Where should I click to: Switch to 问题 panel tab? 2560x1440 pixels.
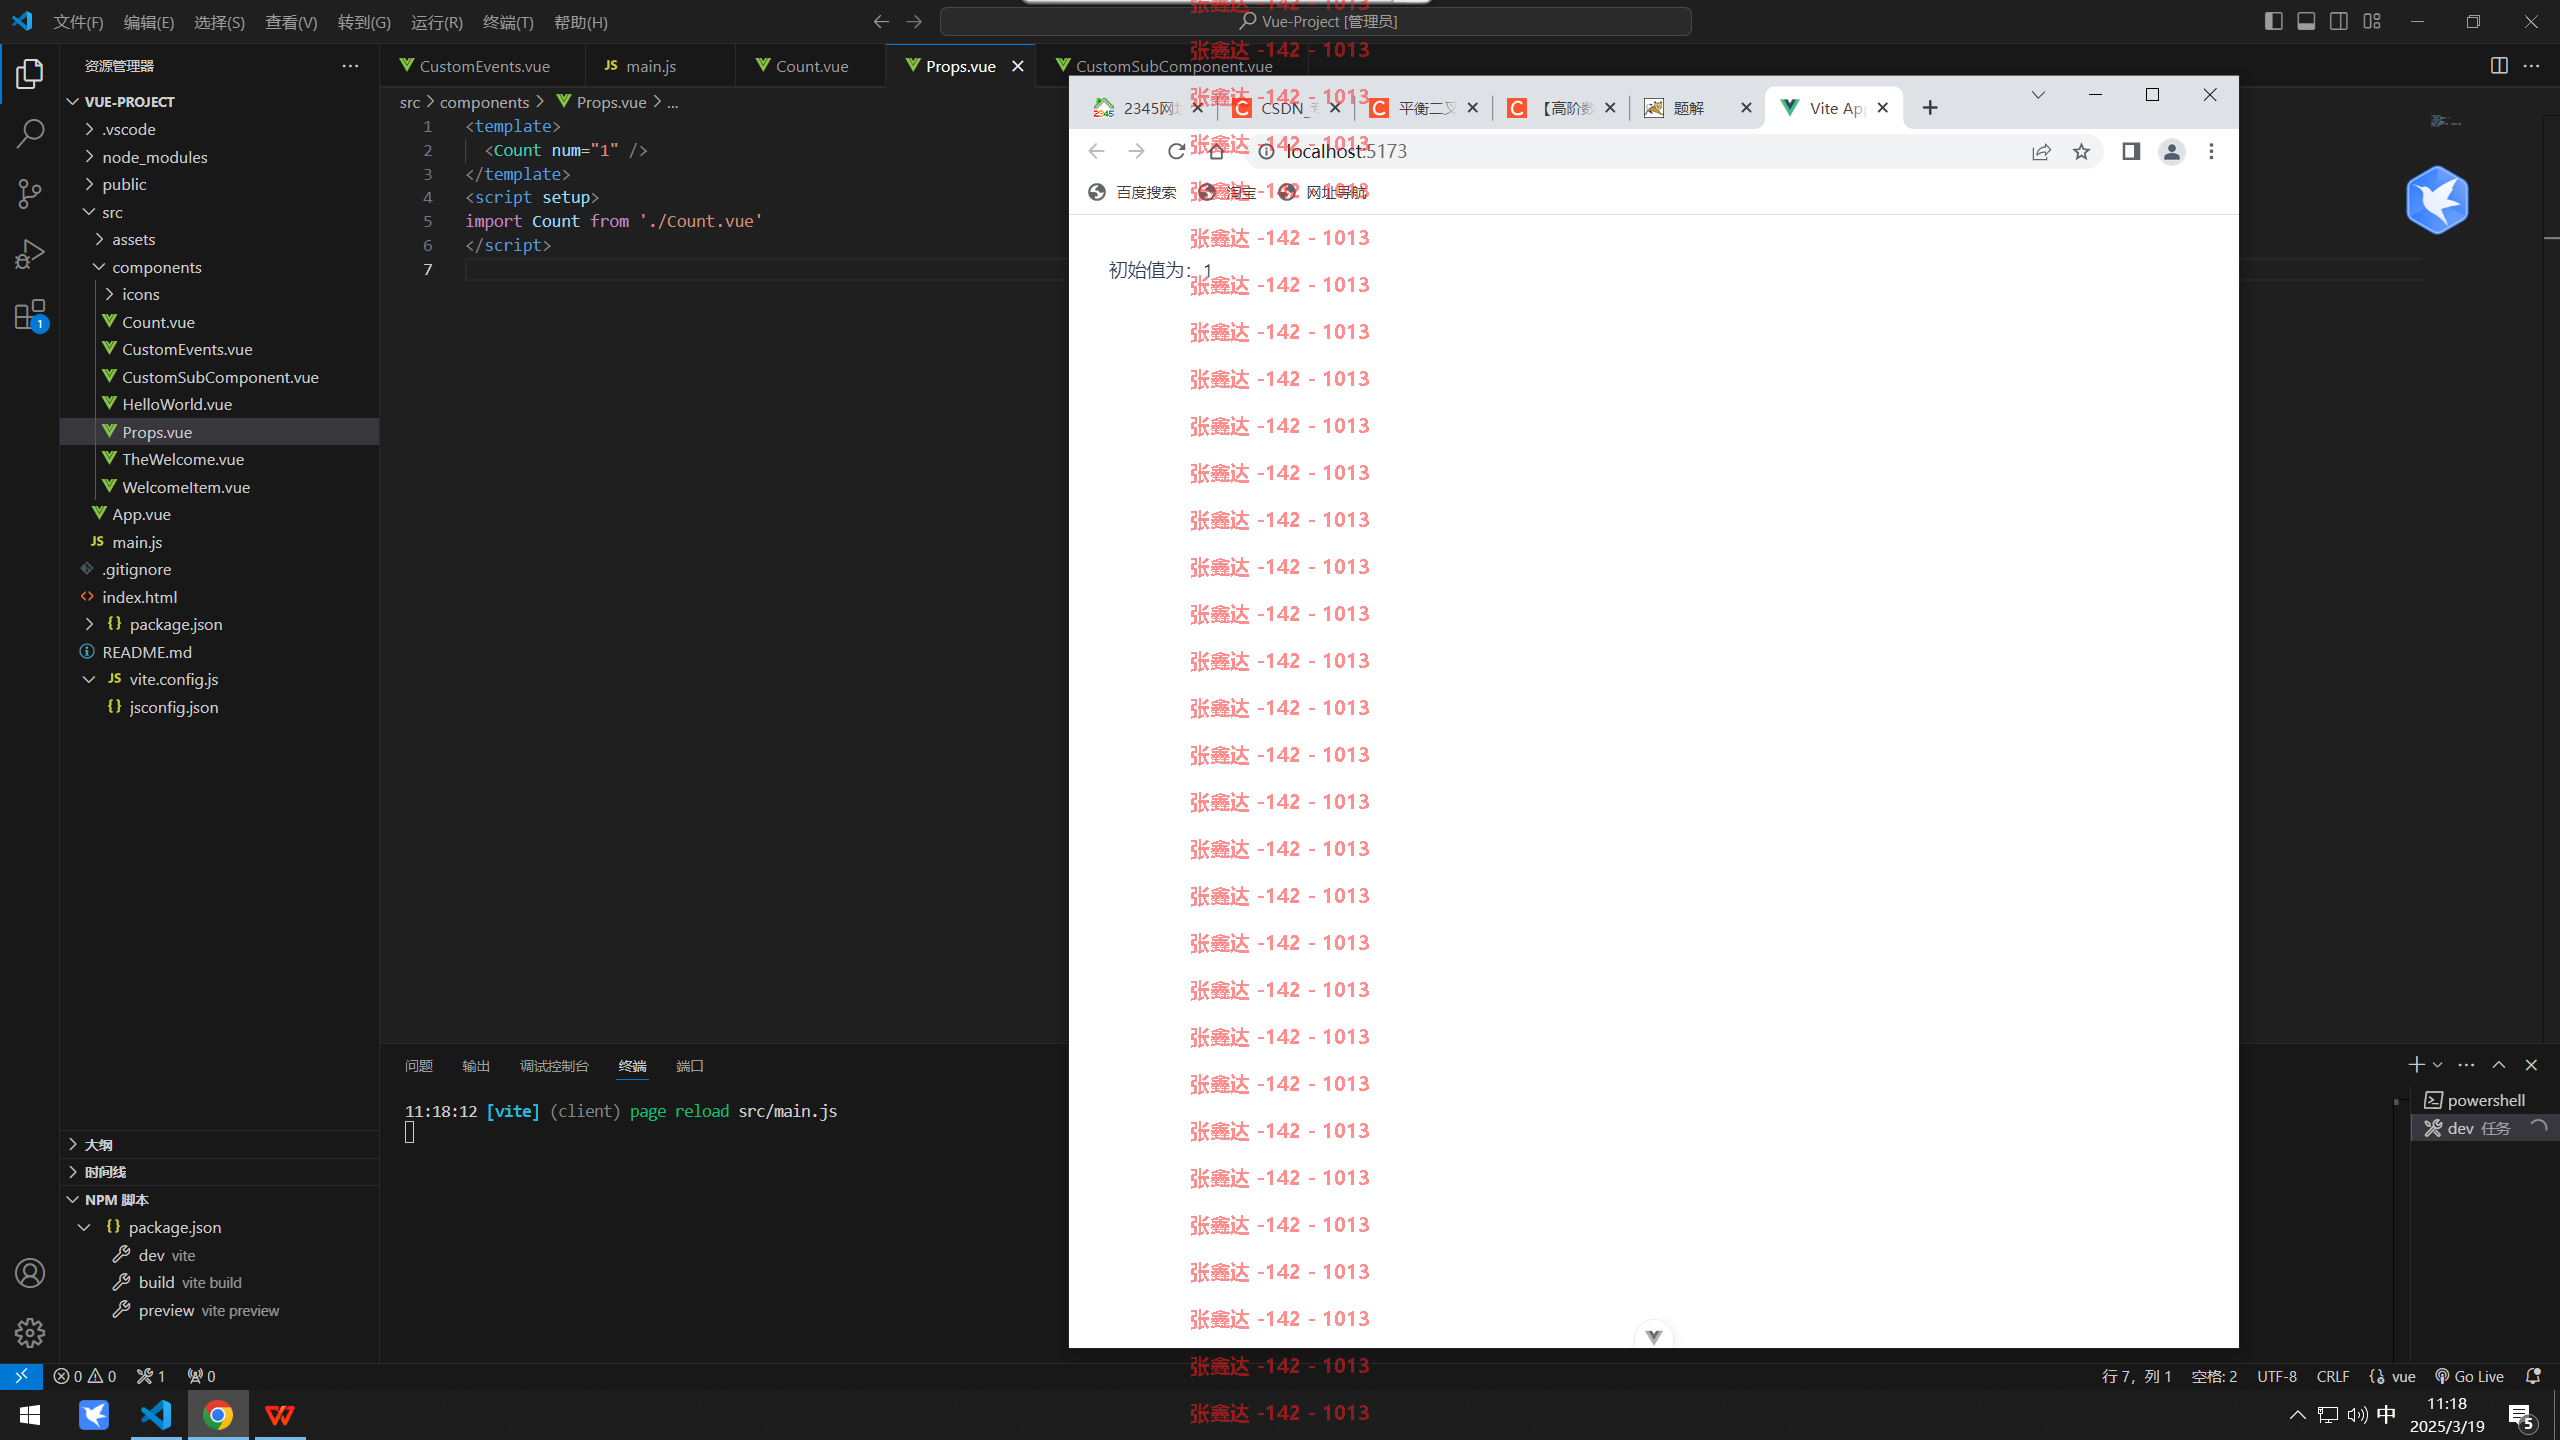[x=418, y=1066]
